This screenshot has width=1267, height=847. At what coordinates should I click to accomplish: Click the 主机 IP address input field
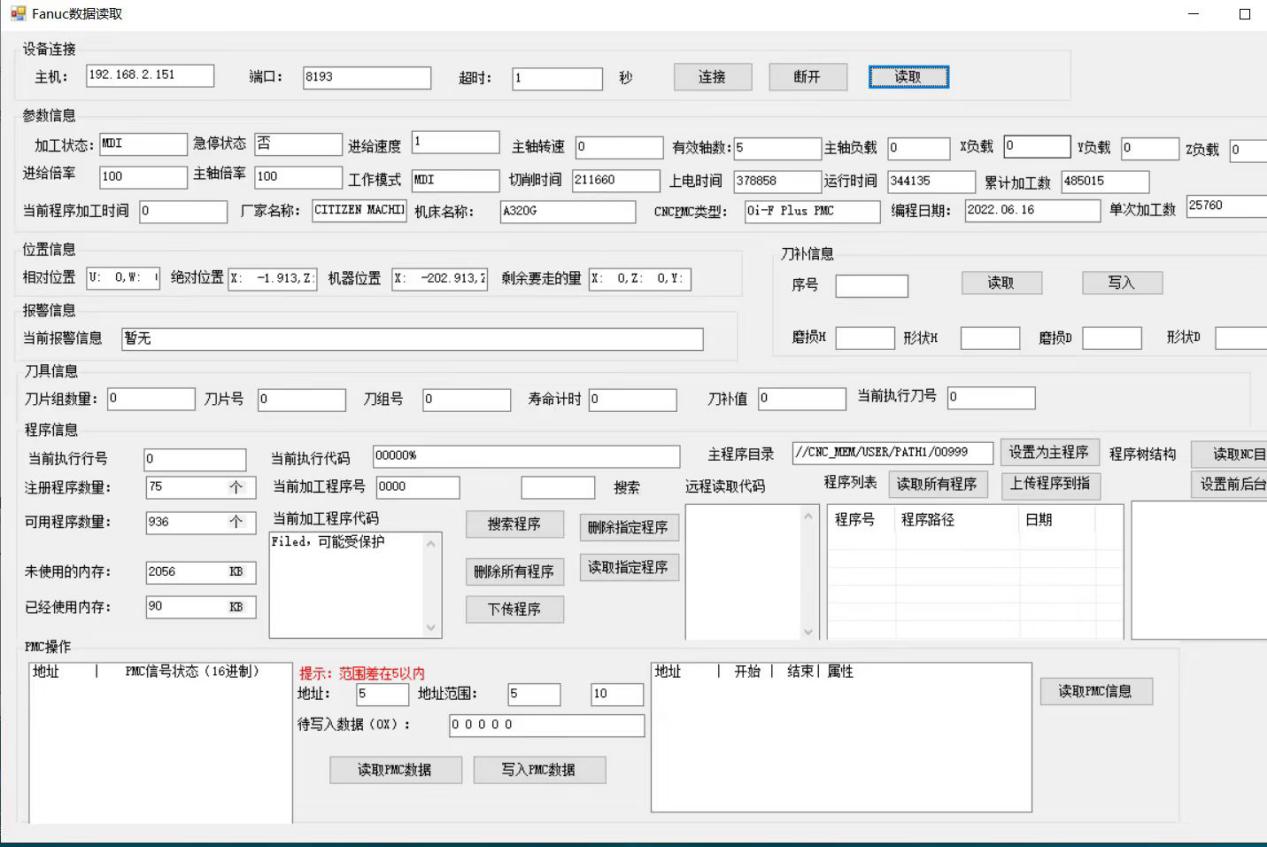tap(150, 76)
